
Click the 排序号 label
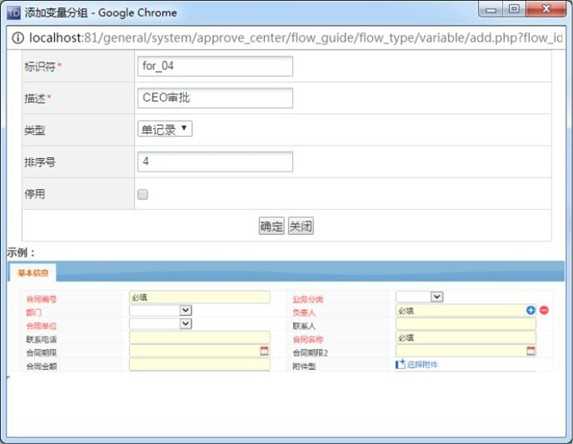pos(40,162)
